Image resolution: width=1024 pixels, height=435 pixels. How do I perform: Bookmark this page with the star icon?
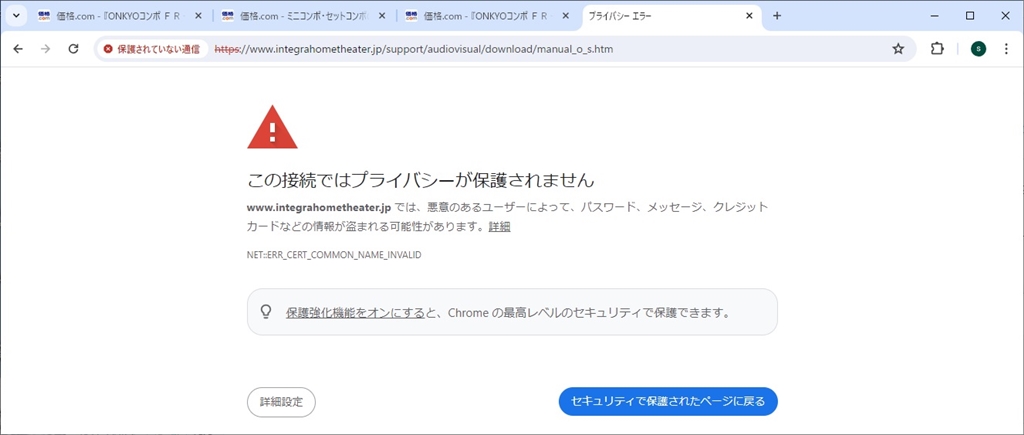pos(899,49)
